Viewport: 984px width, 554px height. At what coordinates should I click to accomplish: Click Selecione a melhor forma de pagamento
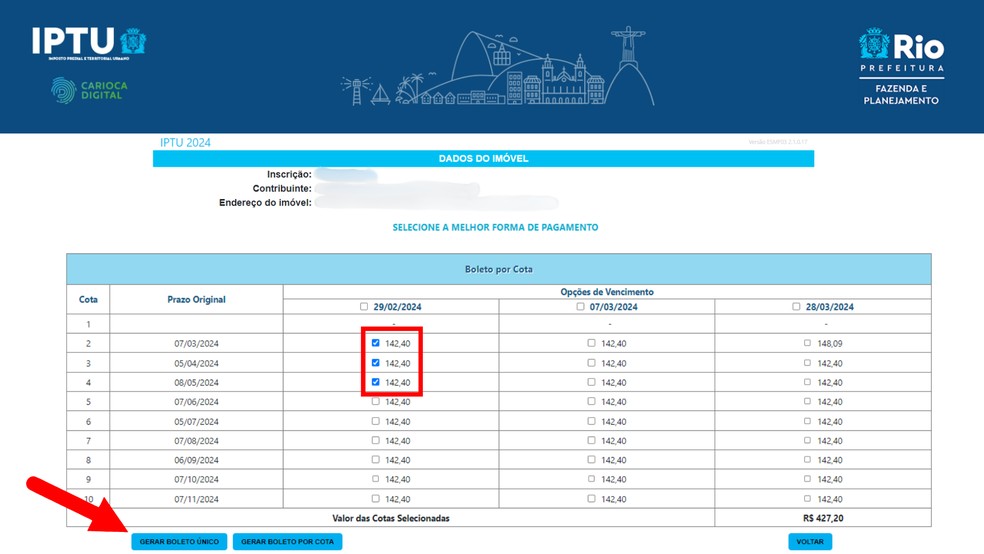click(495, 227)
